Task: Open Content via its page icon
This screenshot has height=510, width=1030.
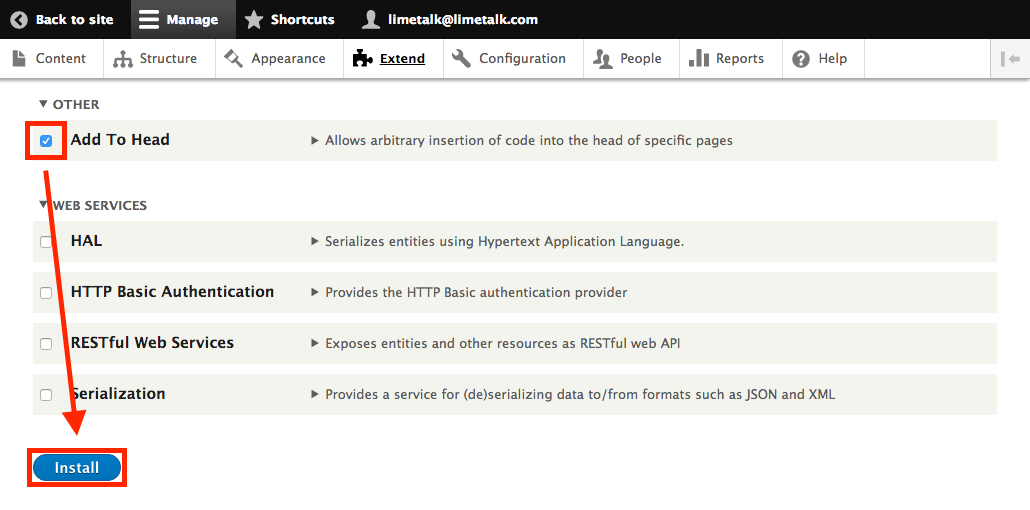Action: (19, 58)
